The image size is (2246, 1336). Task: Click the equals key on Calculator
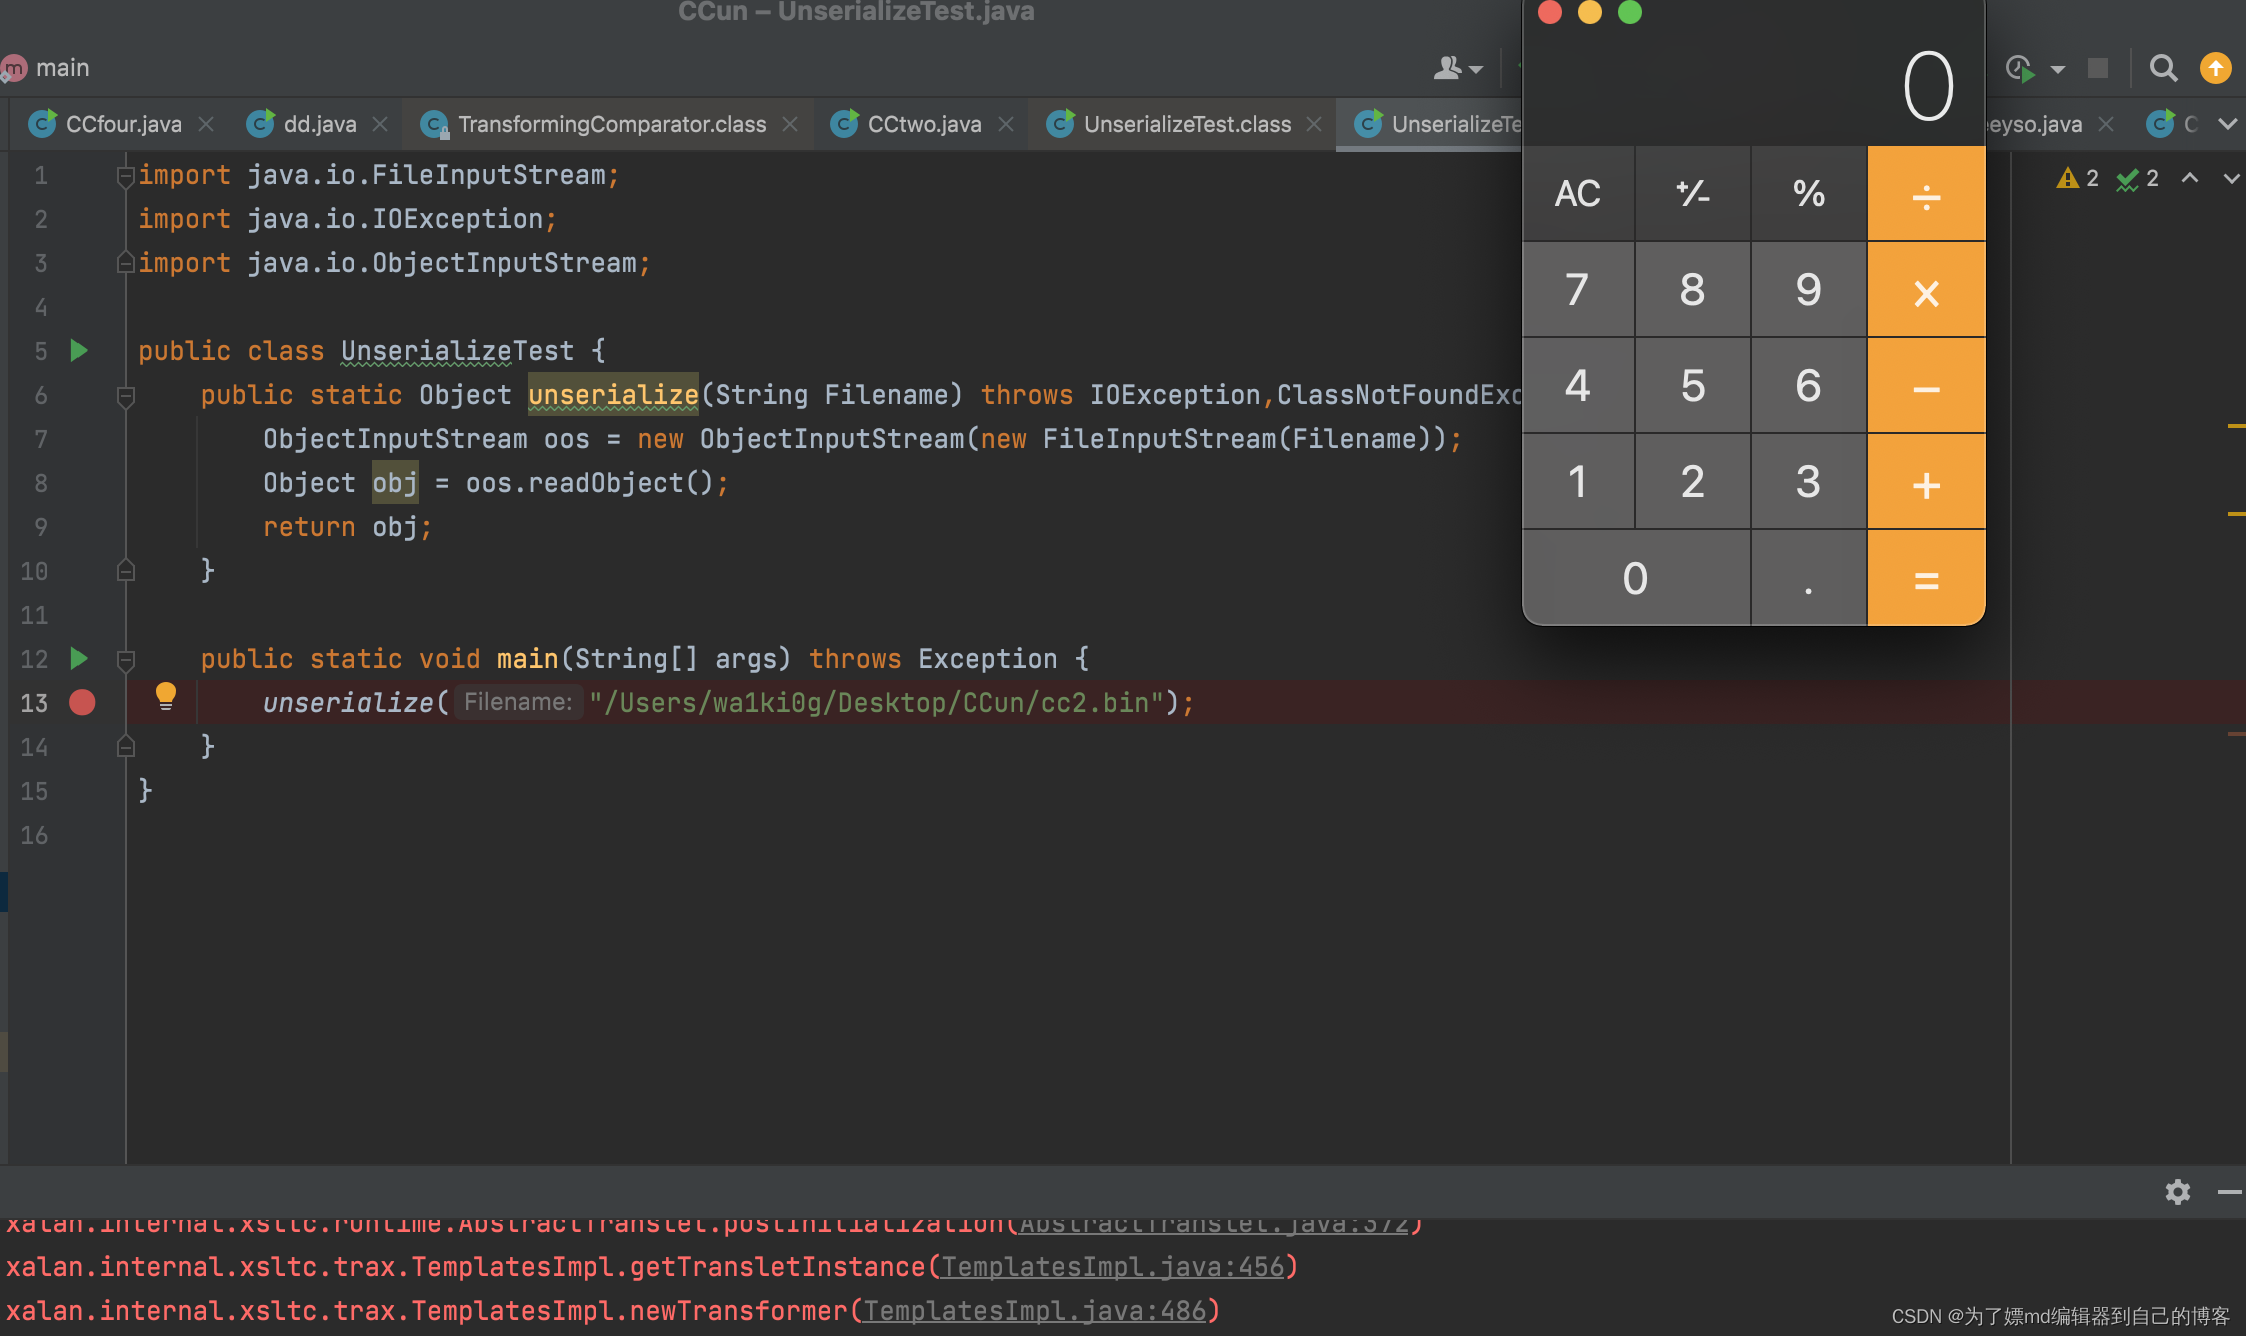pos(1926,578)
